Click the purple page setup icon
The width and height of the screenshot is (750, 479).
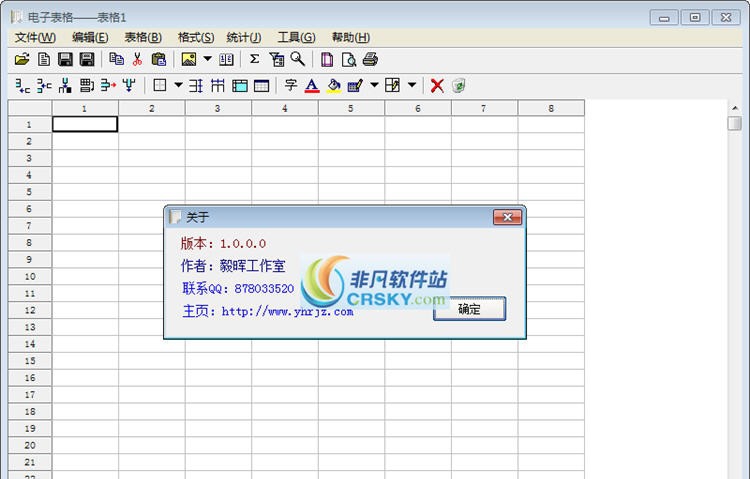[327, 59]
